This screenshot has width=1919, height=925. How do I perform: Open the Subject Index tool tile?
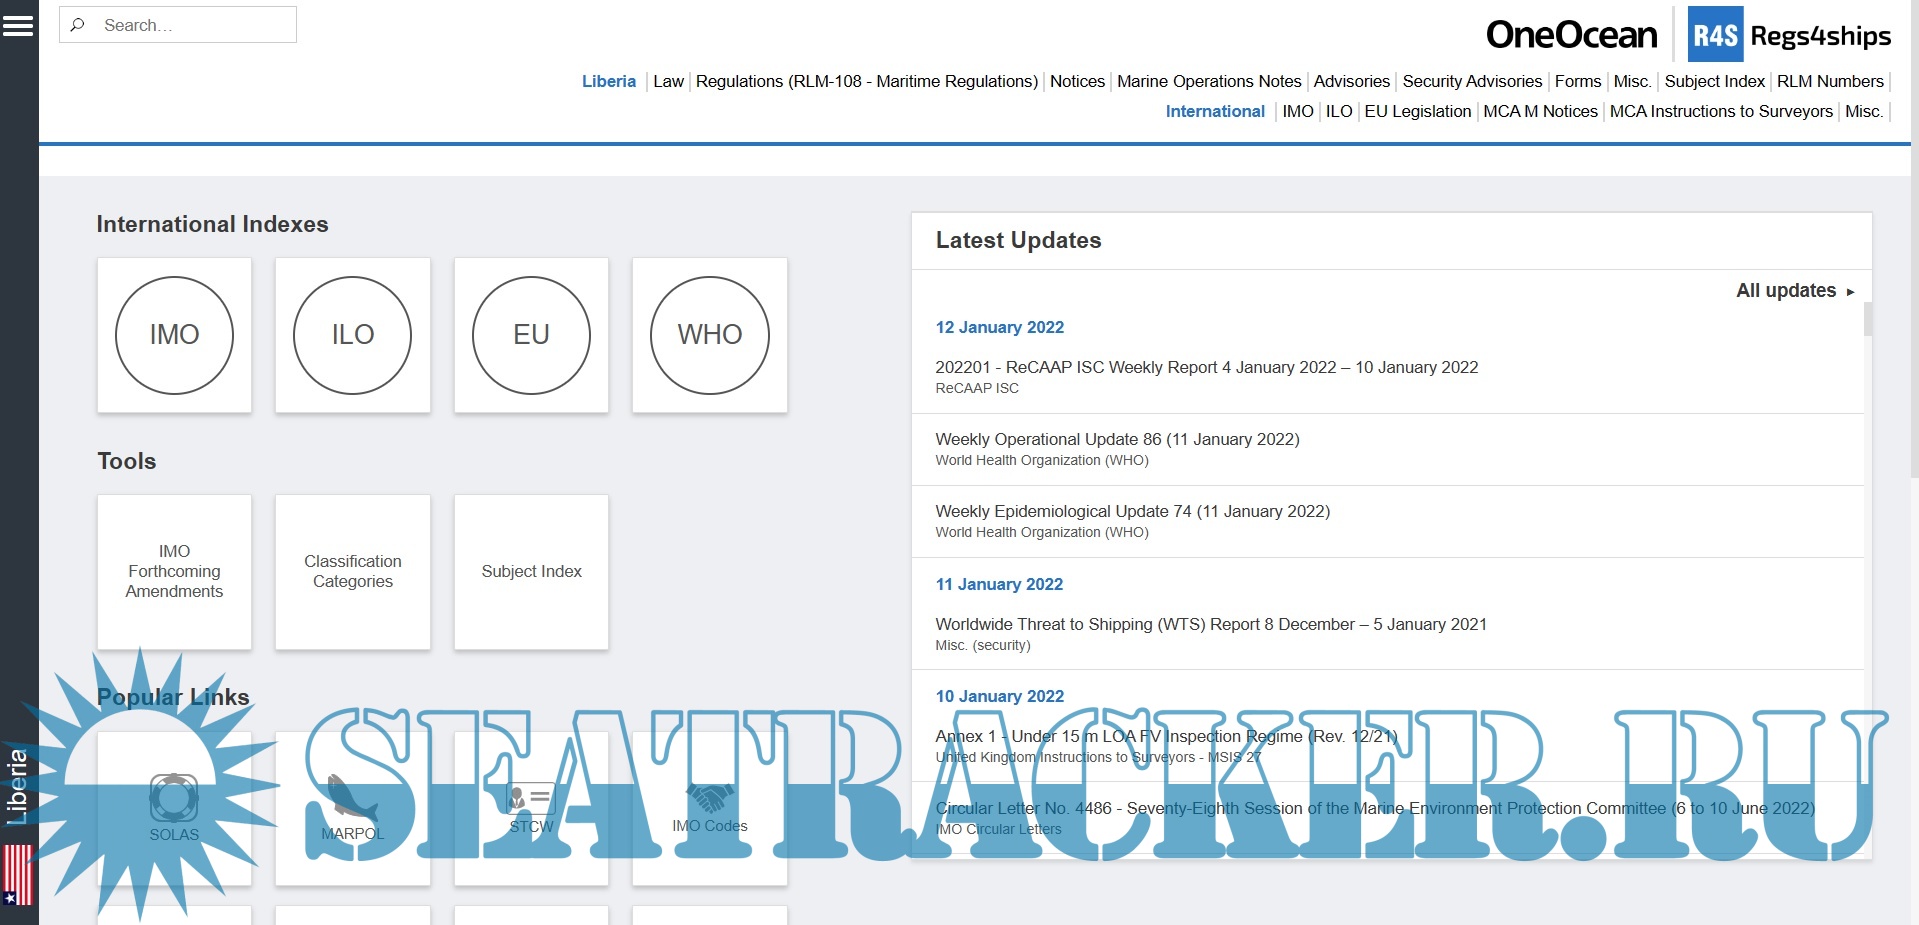(531, 571)
